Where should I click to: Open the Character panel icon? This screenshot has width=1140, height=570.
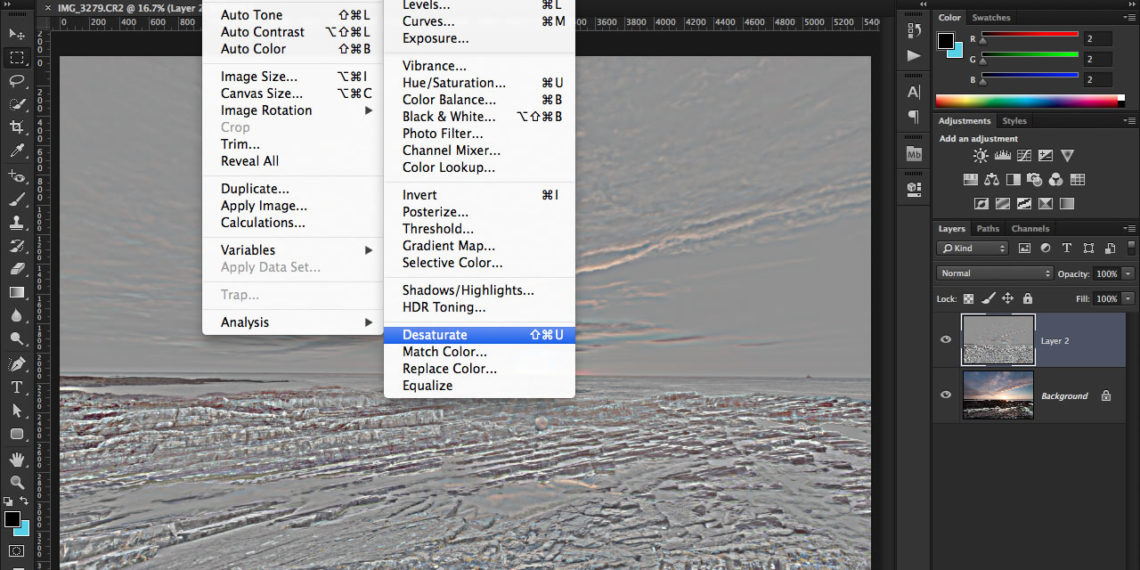(914, 92)
